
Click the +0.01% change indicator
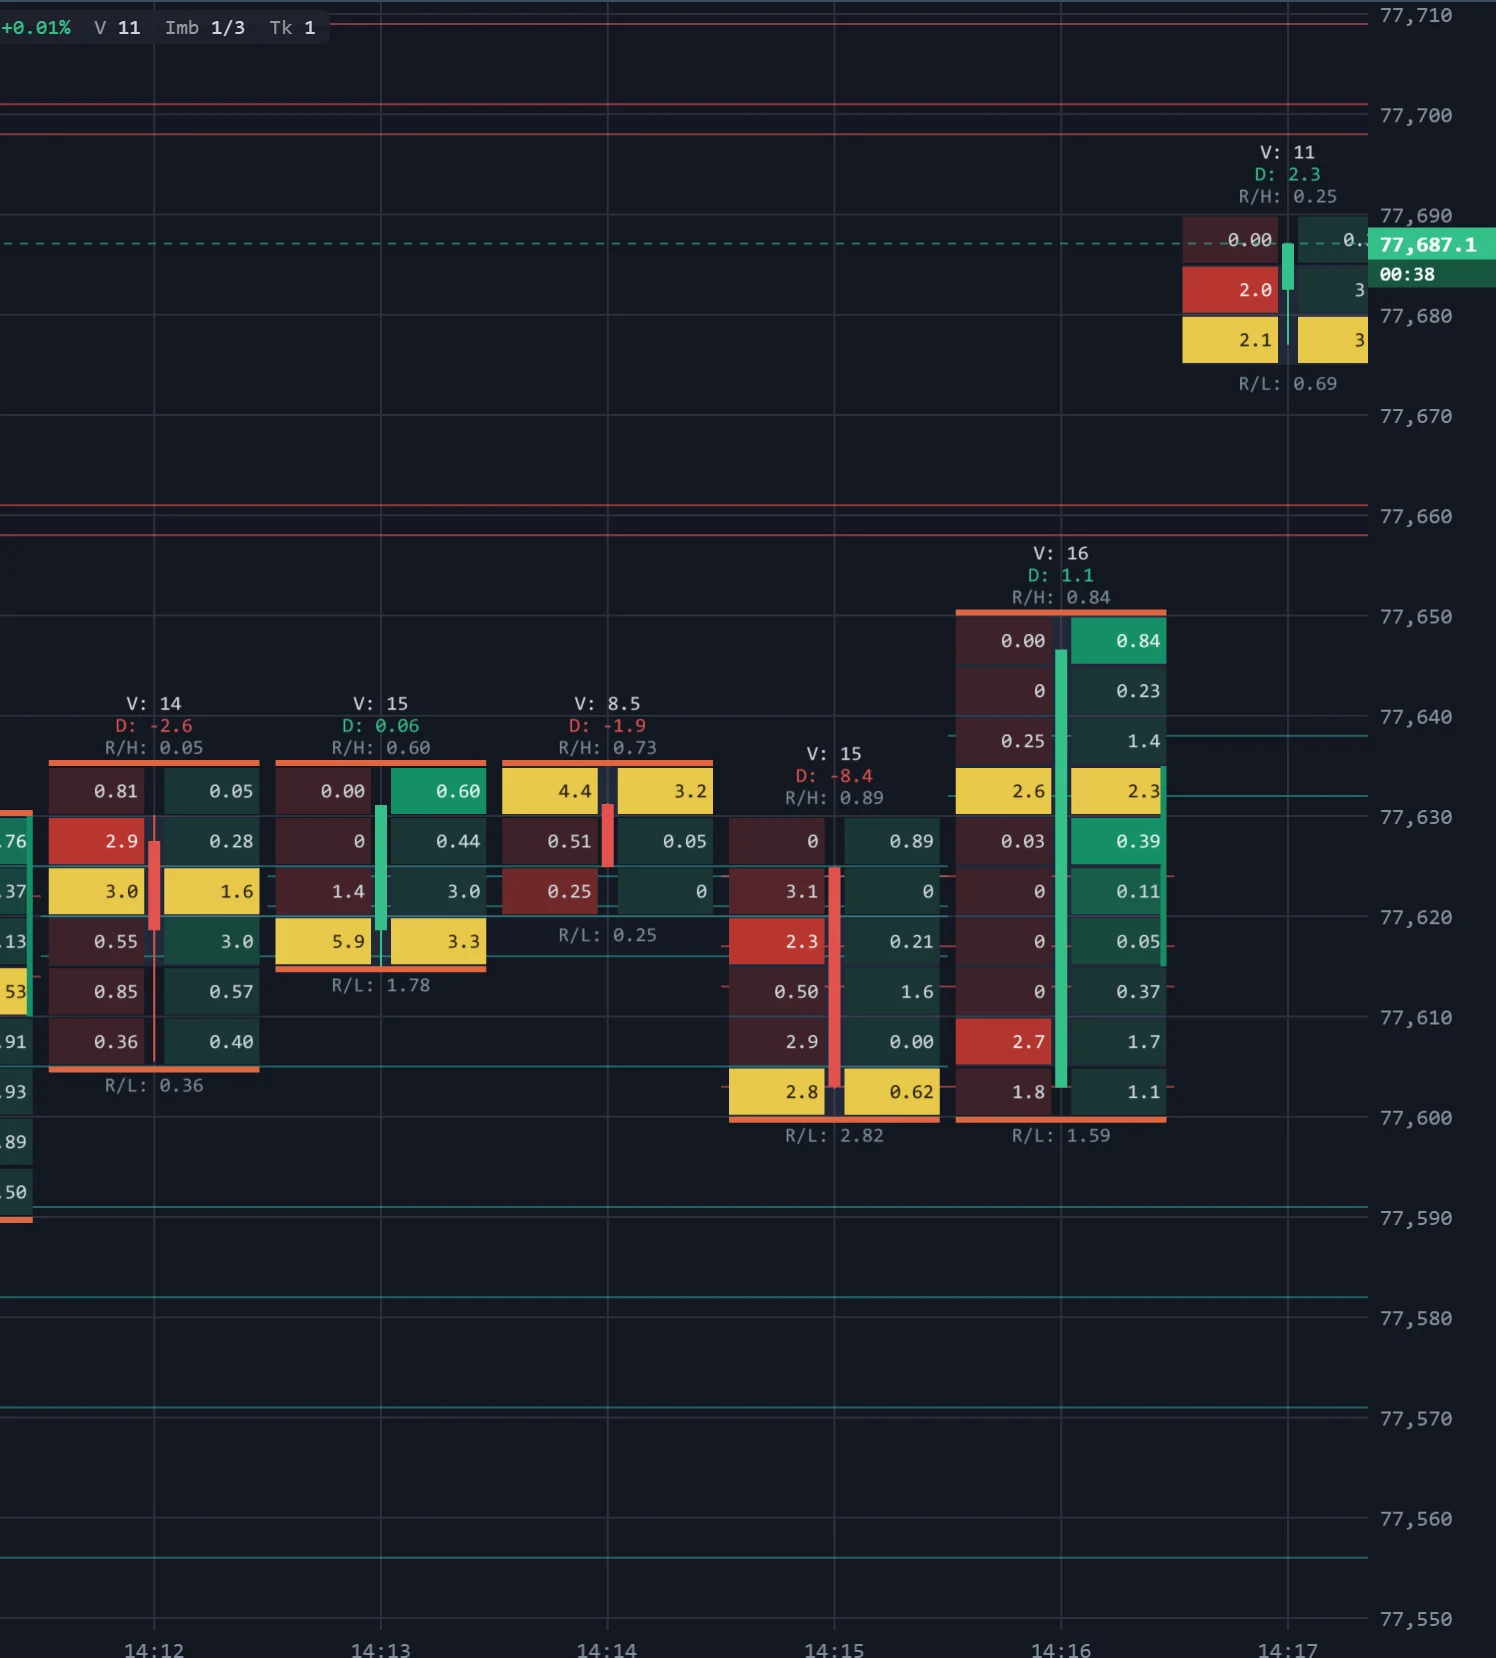[36, 28]
